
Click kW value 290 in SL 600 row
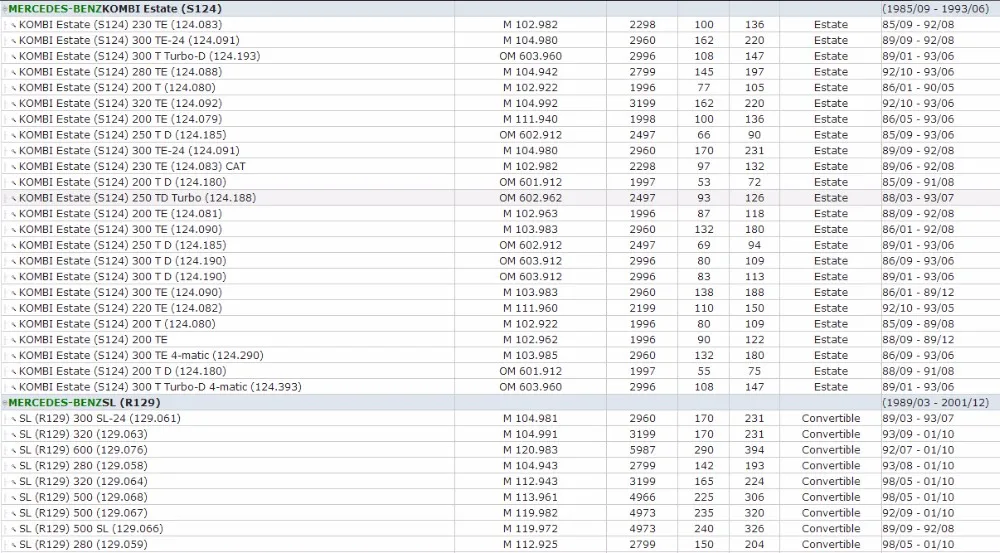point(704,450)
